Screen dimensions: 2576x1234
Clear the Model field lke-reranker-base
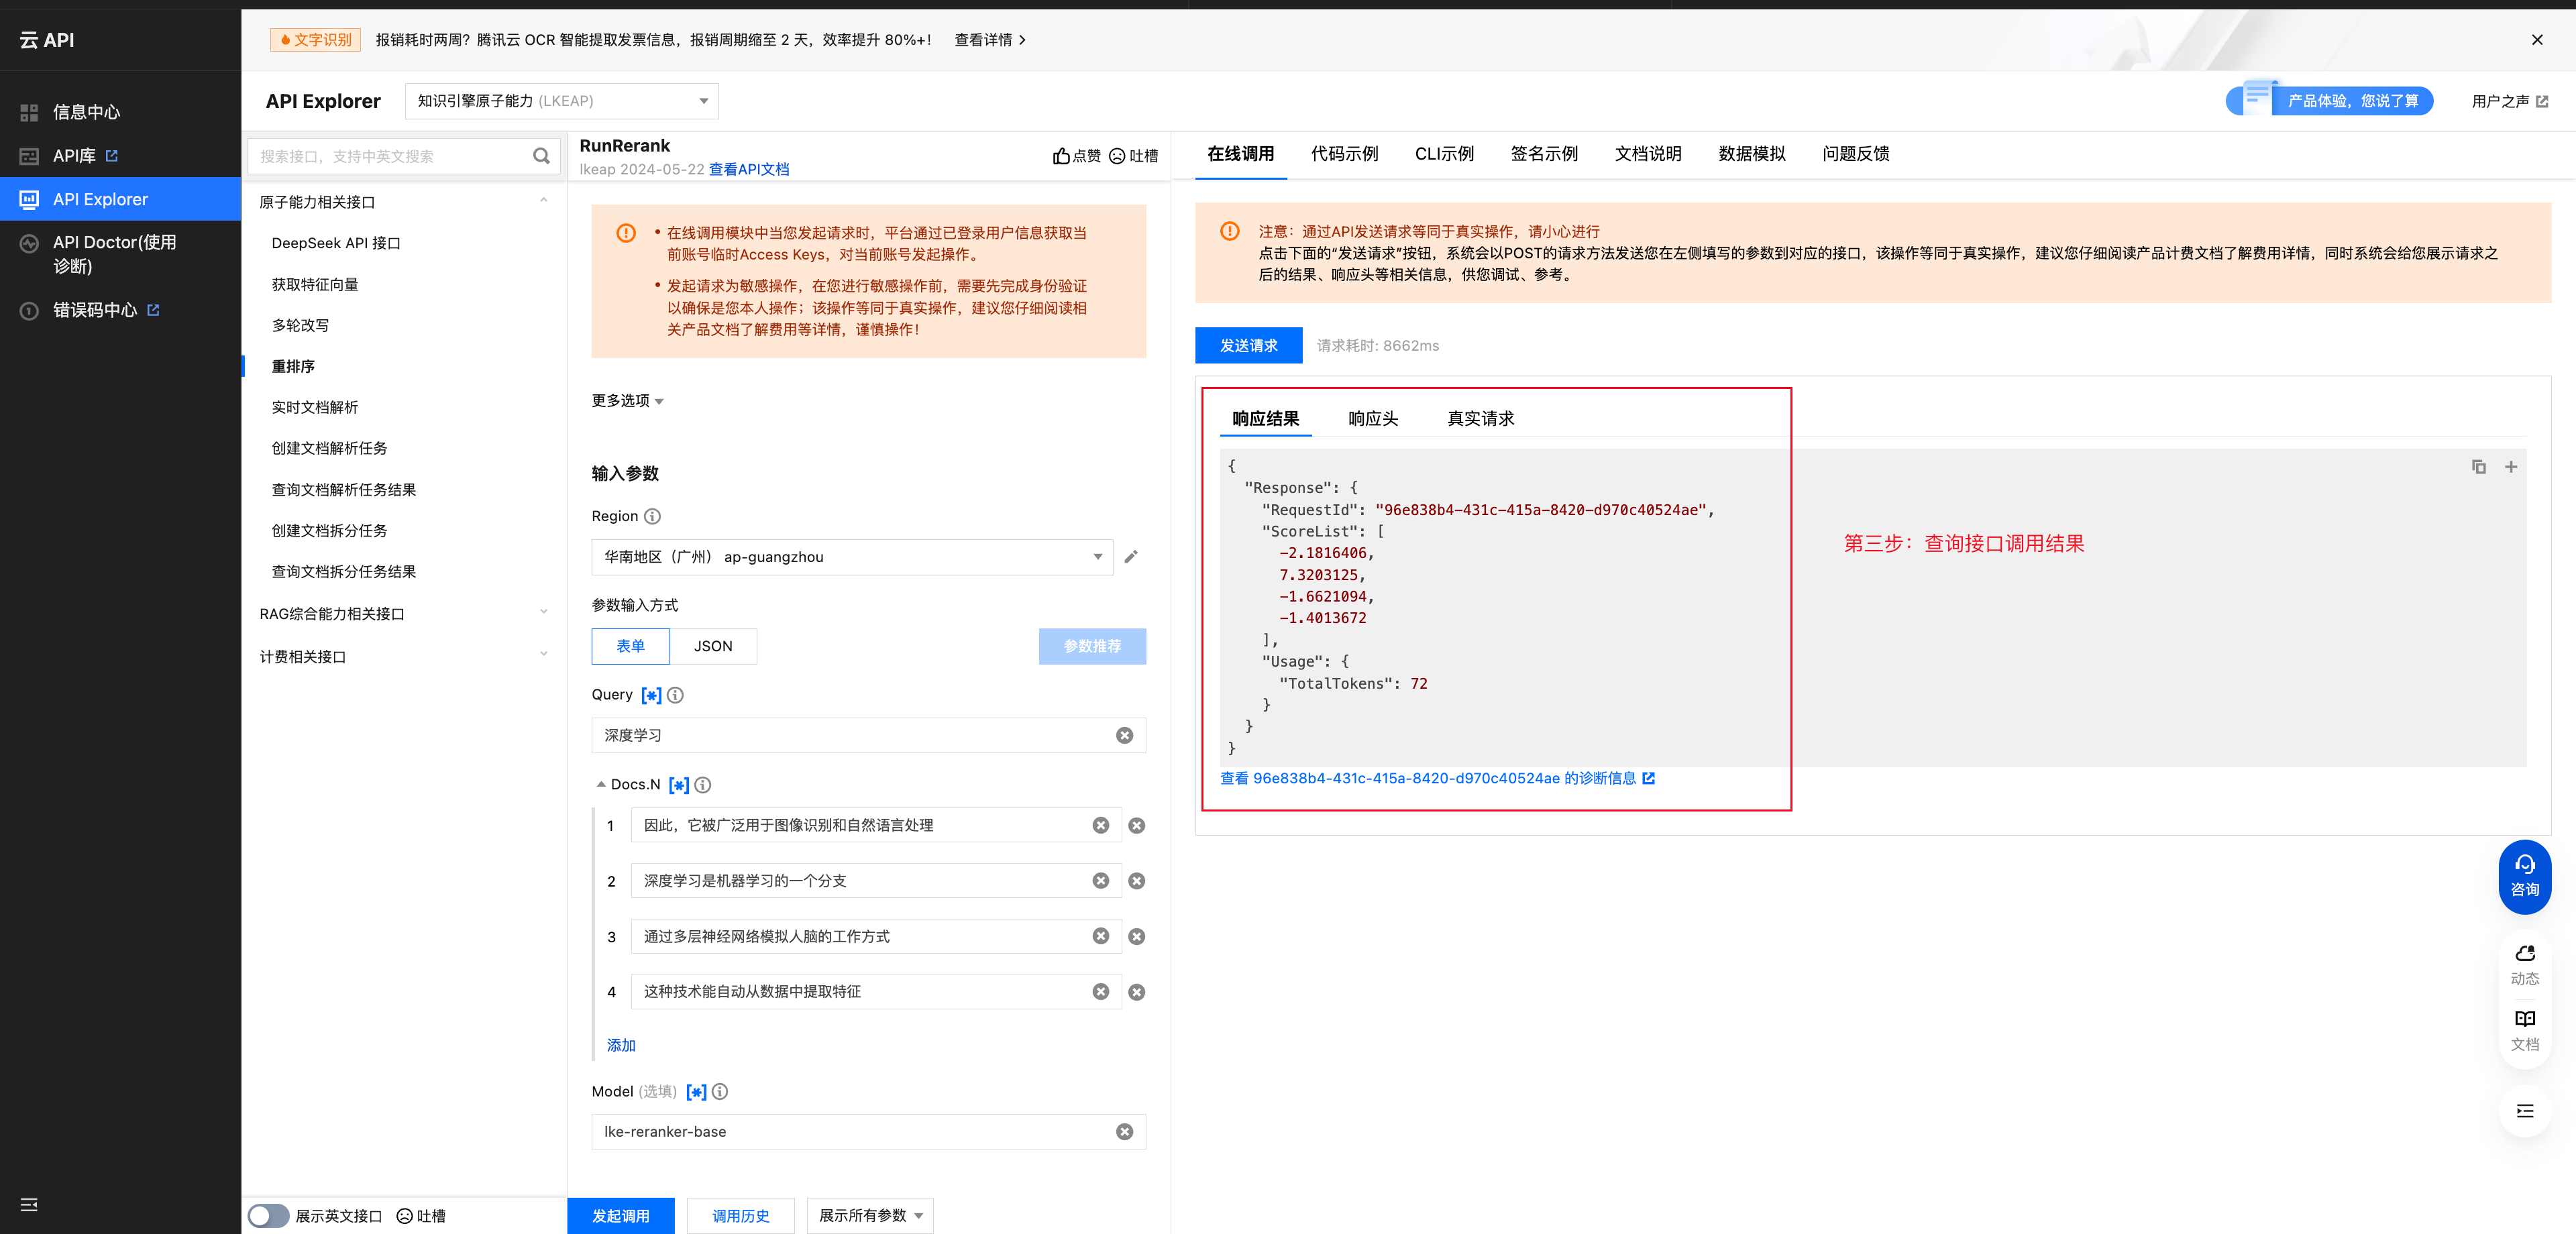(1124, 1132)
